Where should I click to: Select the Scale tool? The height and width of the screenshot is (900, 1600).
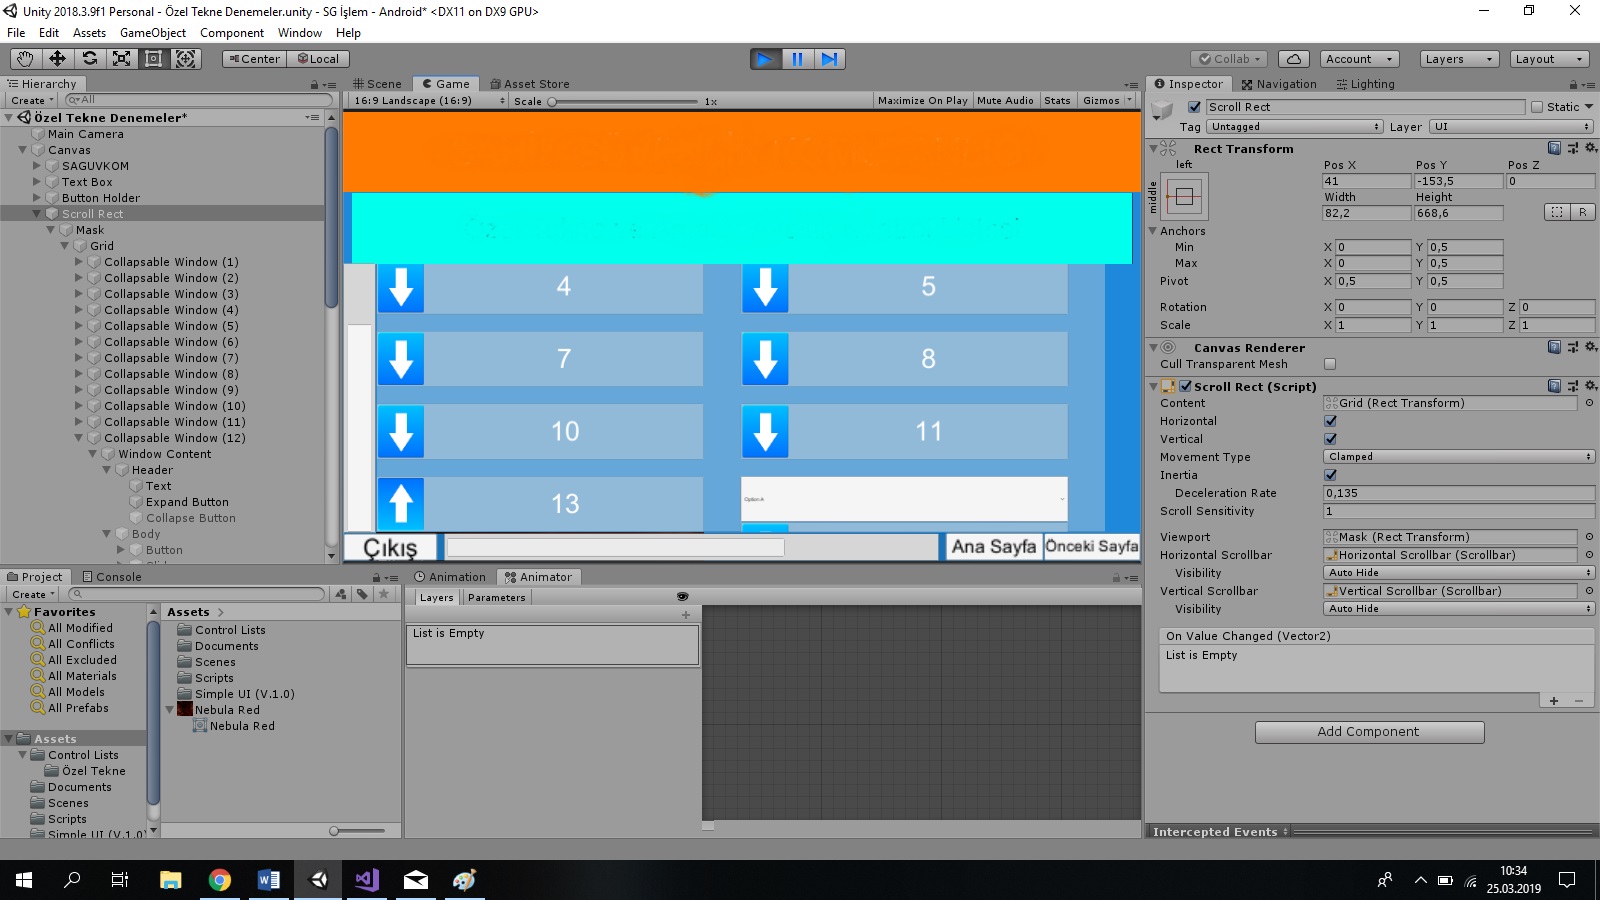(x=121, y=59)
